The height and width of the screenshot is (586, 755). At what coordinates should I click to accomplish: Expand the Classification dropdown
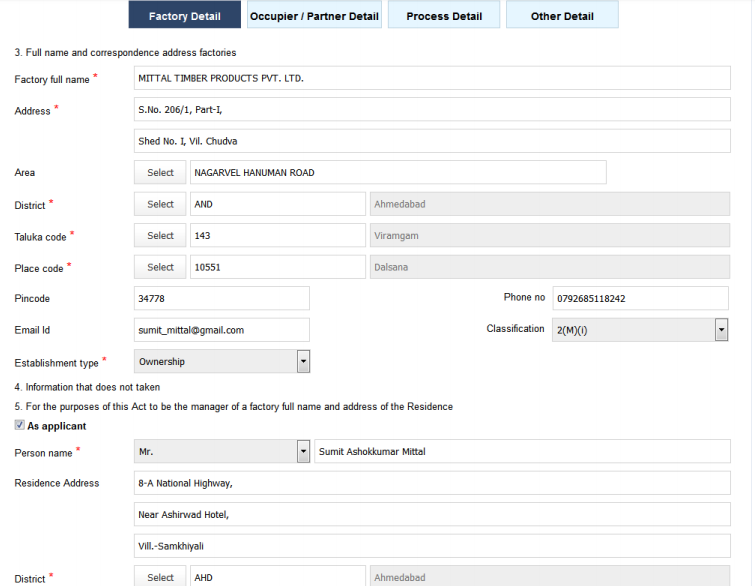click(721, 330)
